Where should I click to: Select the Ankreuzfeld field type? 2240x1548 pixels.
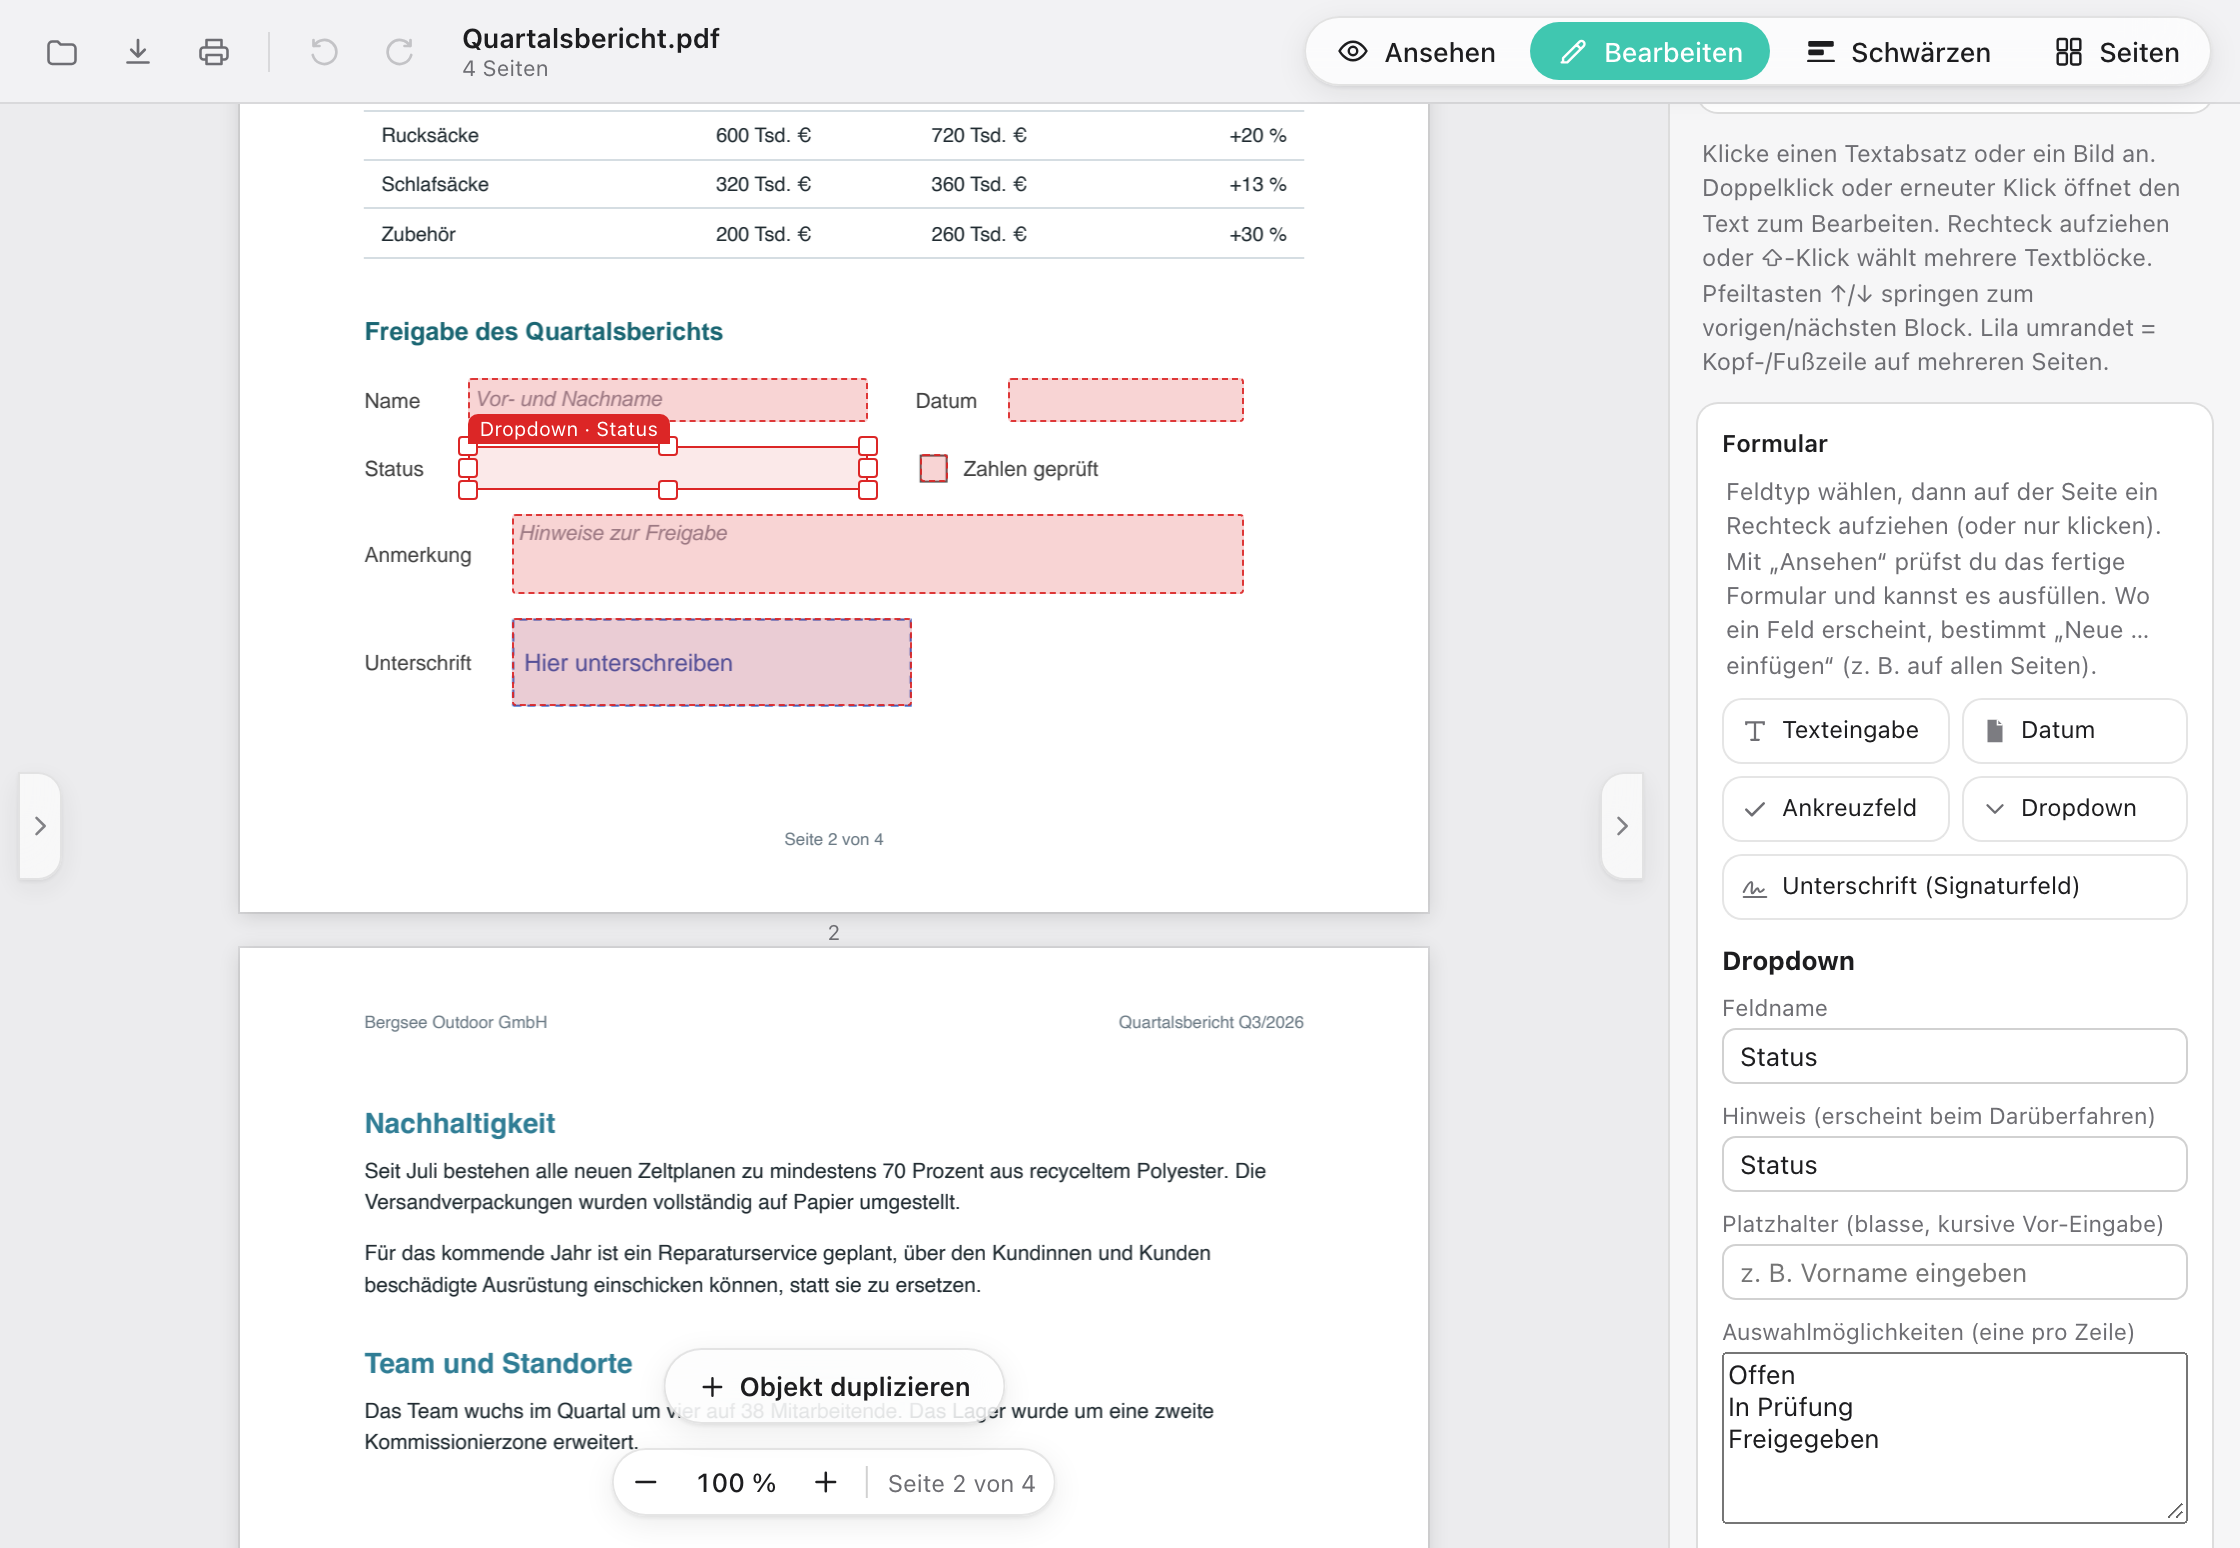(1835, 809)
